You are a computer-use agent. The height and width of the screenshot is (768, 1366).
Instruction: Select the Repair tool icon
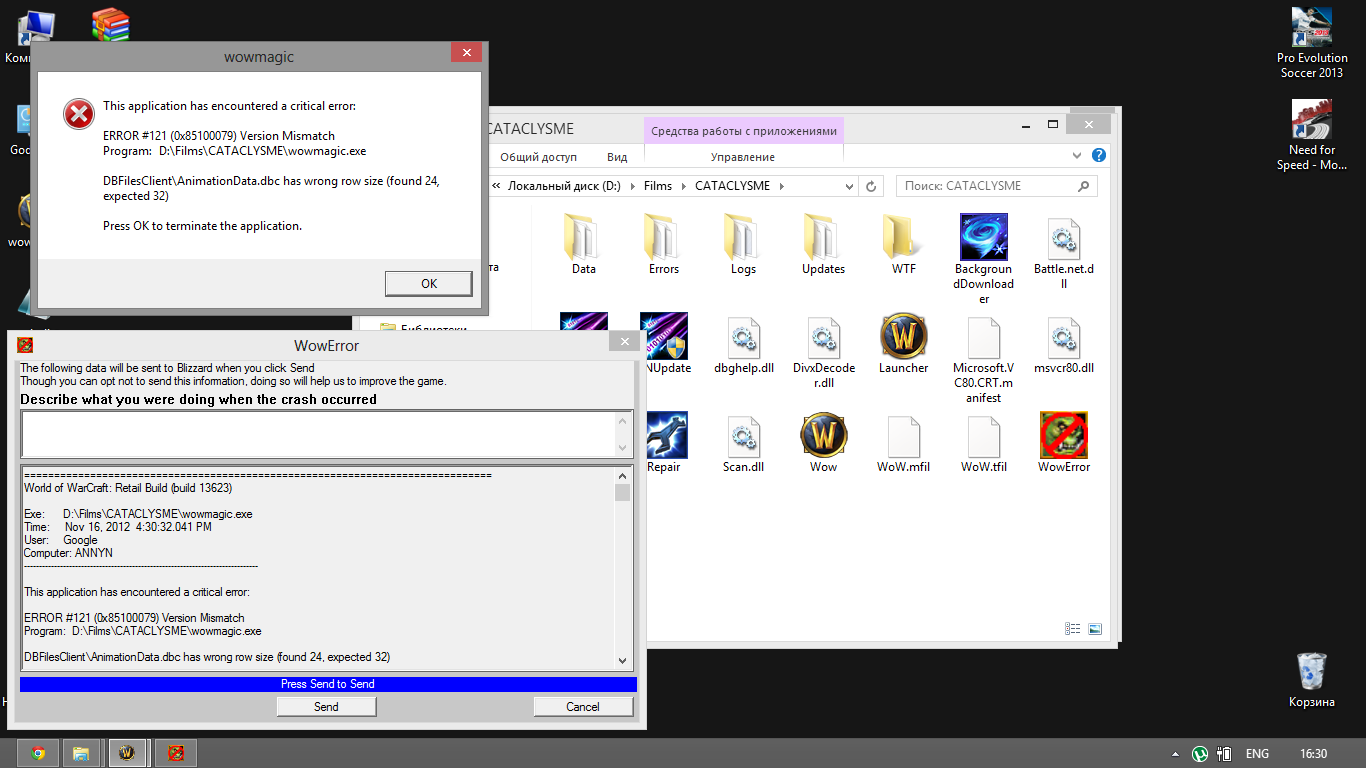[664, 443]
